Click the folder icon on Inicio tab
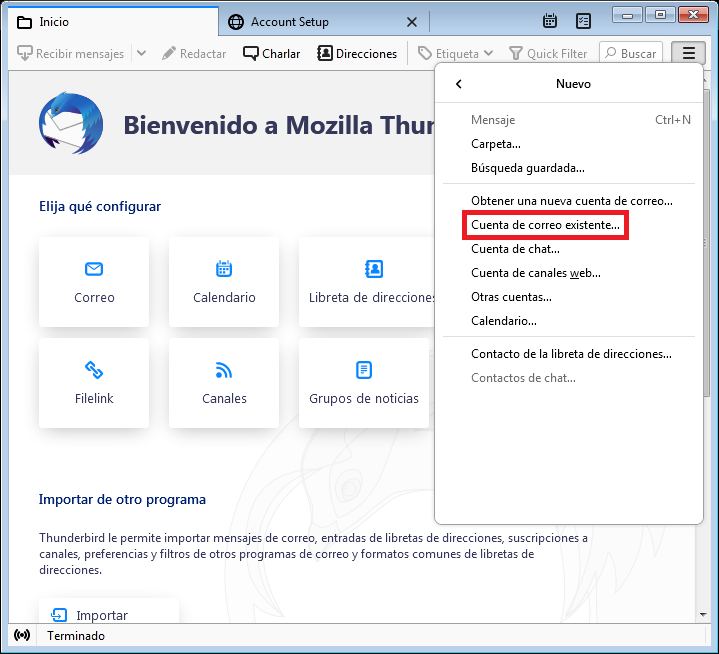Screen dimensions: 719x654 [24, 22]
